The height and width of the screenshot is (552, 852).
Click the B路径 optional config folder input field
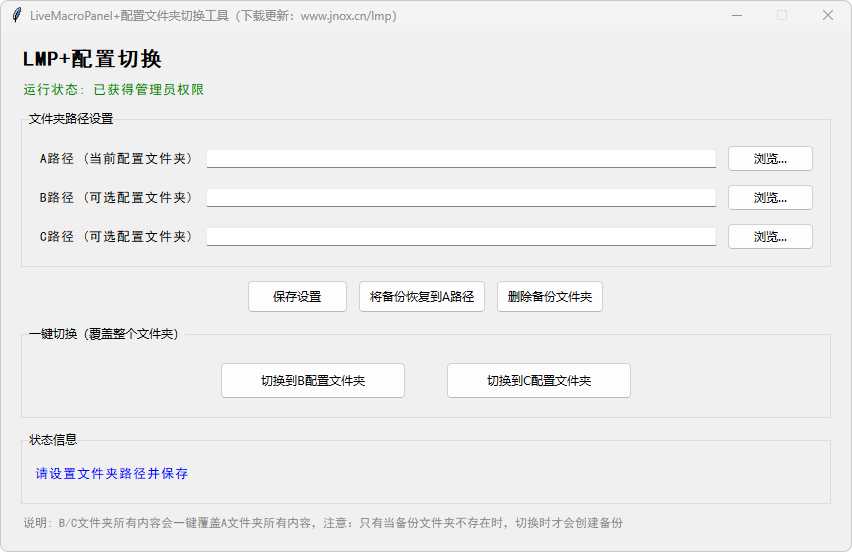(x=461, y=198)
